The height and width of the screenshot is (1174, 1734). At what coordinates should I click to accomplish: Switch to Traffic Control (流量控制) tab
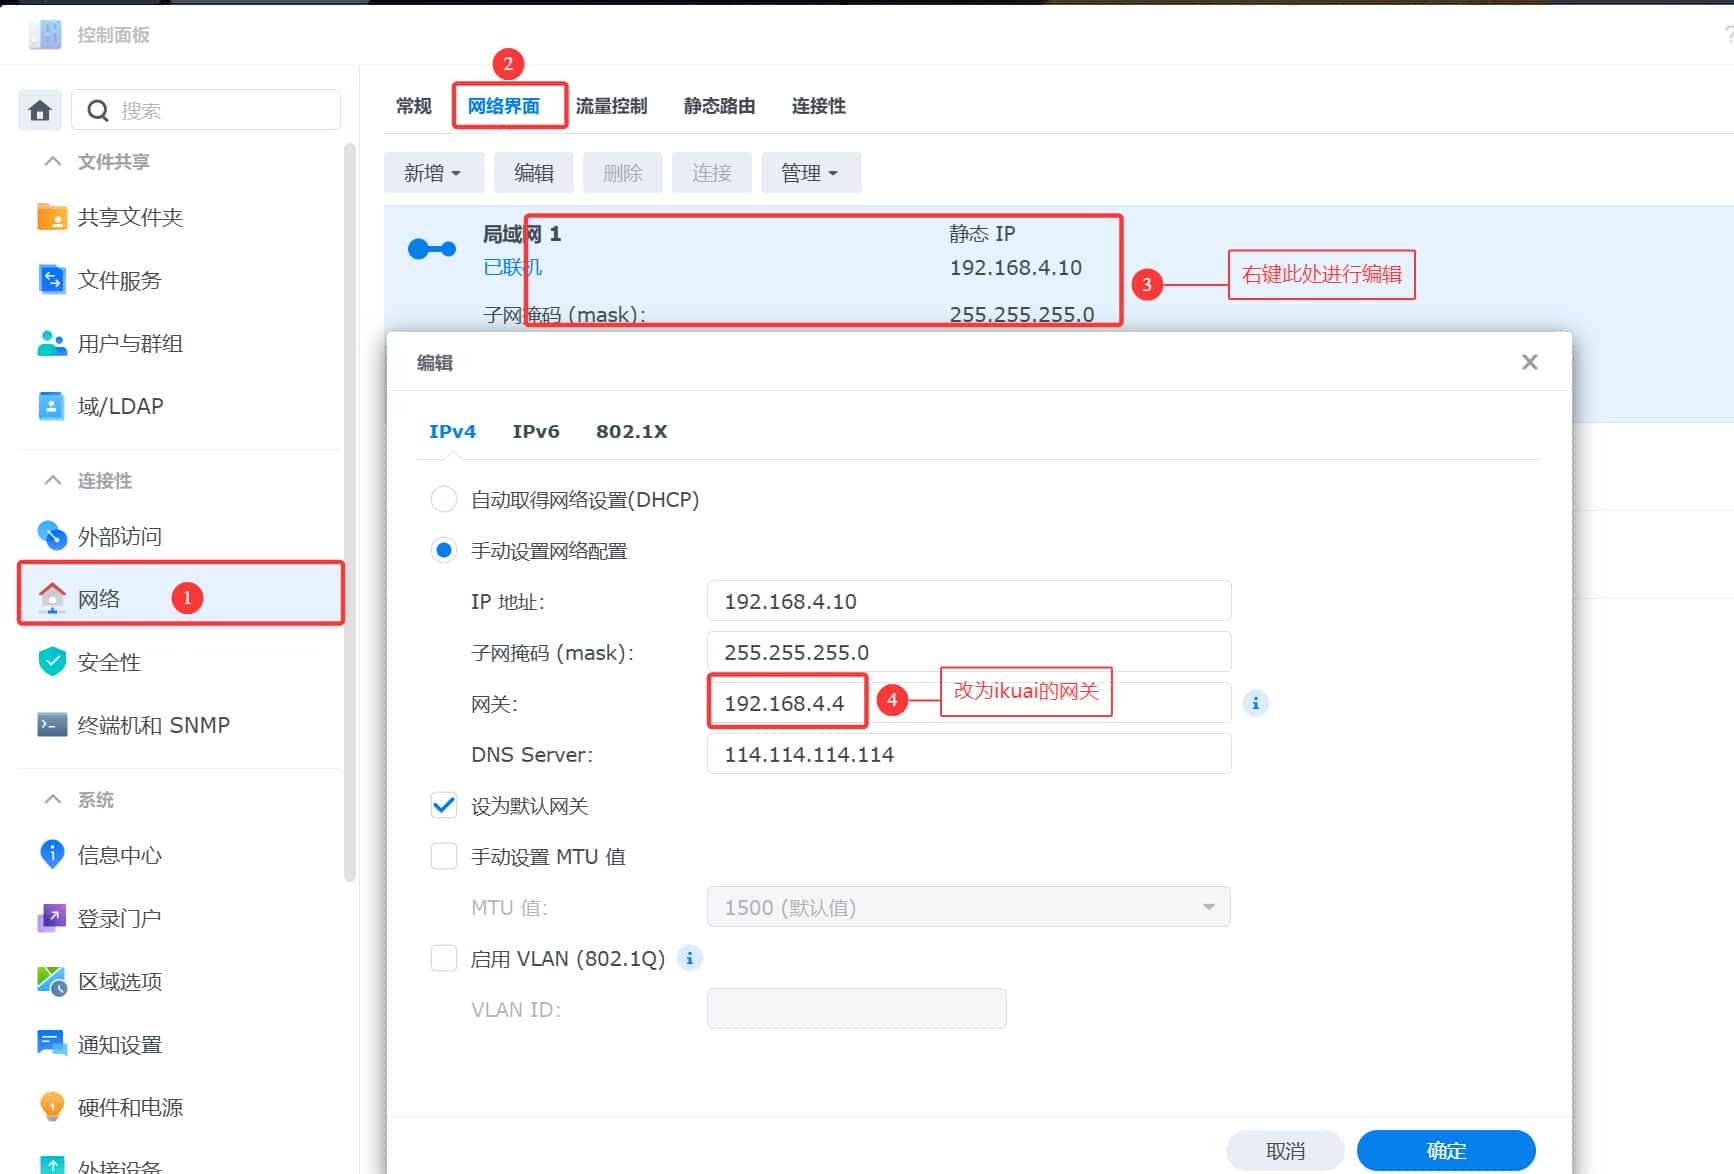(611, 106)
